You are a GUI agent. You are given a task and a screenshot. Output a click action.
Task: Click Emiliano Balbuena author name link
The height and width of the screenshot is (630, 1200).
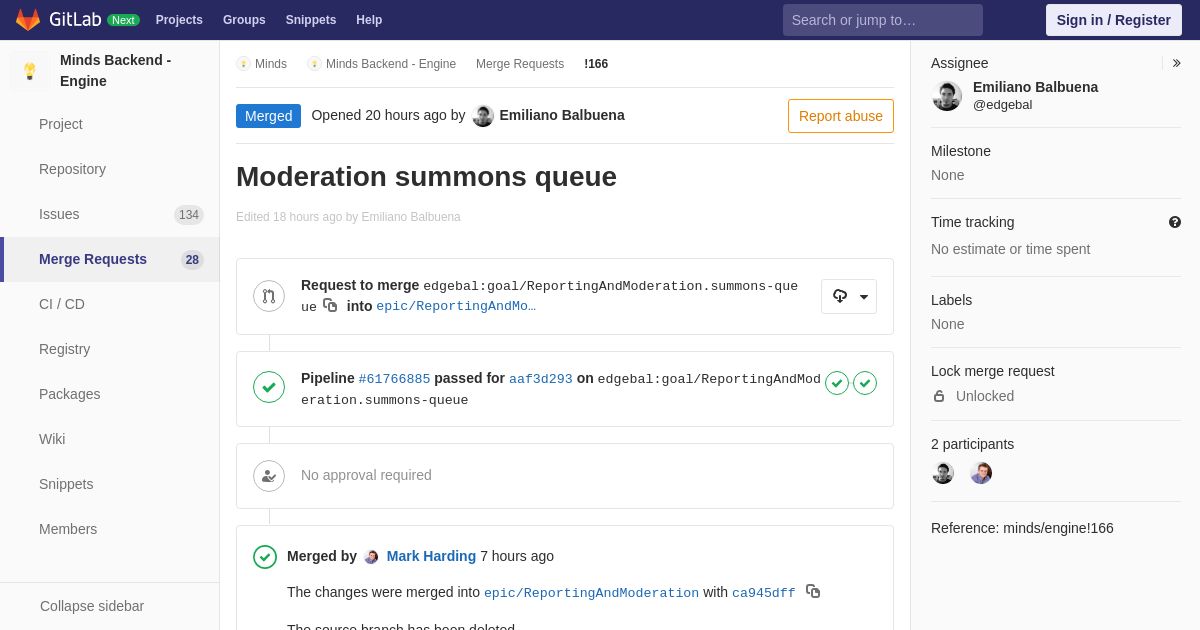562,115
